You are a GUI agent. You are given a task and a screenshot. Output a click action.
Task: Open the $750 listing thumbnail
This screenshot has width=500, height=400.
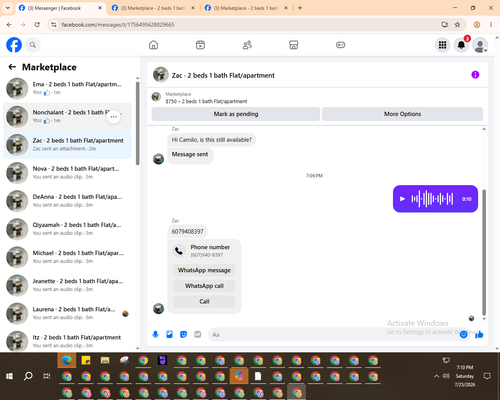tap(156, 97)
